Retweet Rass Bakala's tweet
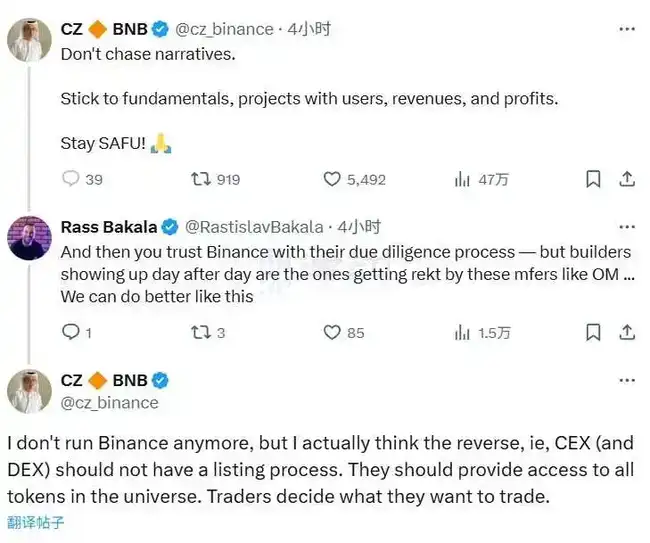 click(200, 332)
